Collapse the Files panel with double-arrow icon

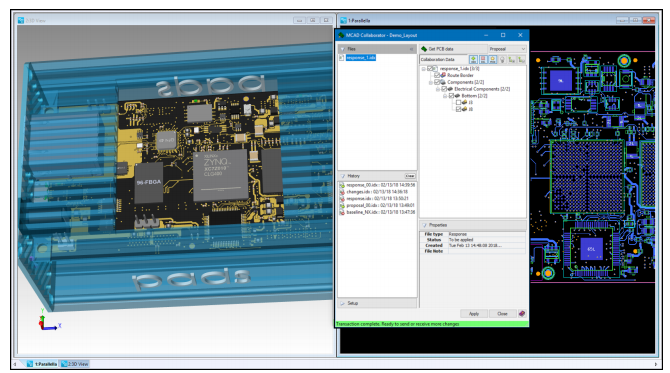411,49
